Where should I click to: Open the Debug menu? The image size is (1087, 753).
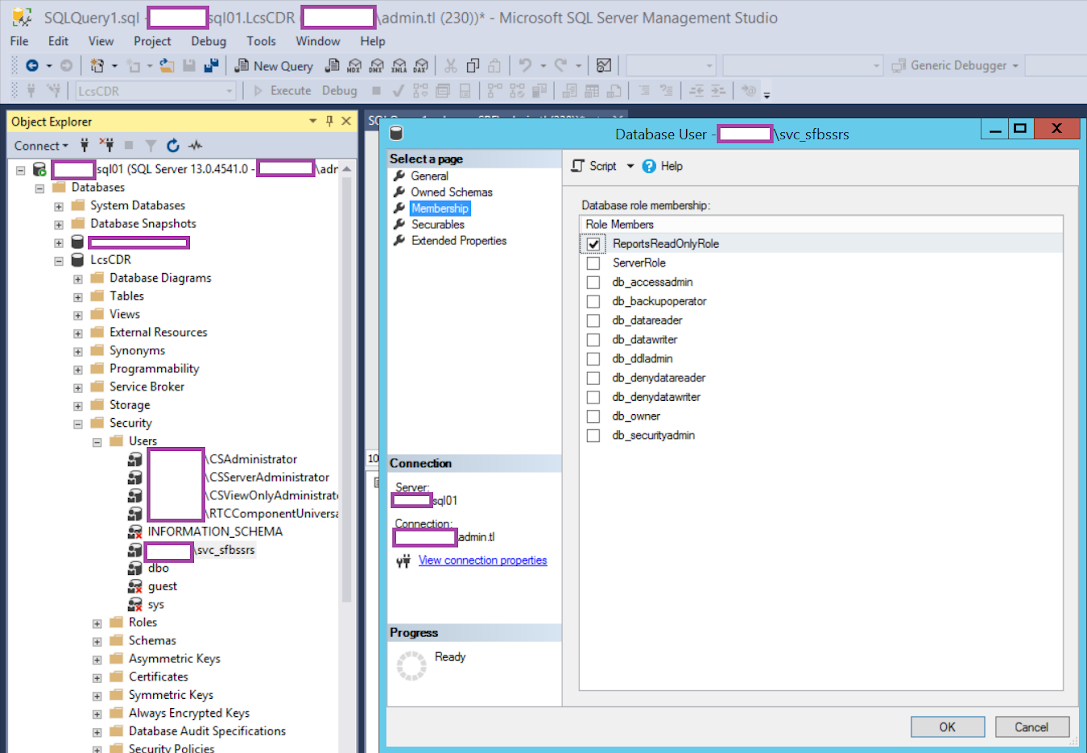click(x=209, y=42)
